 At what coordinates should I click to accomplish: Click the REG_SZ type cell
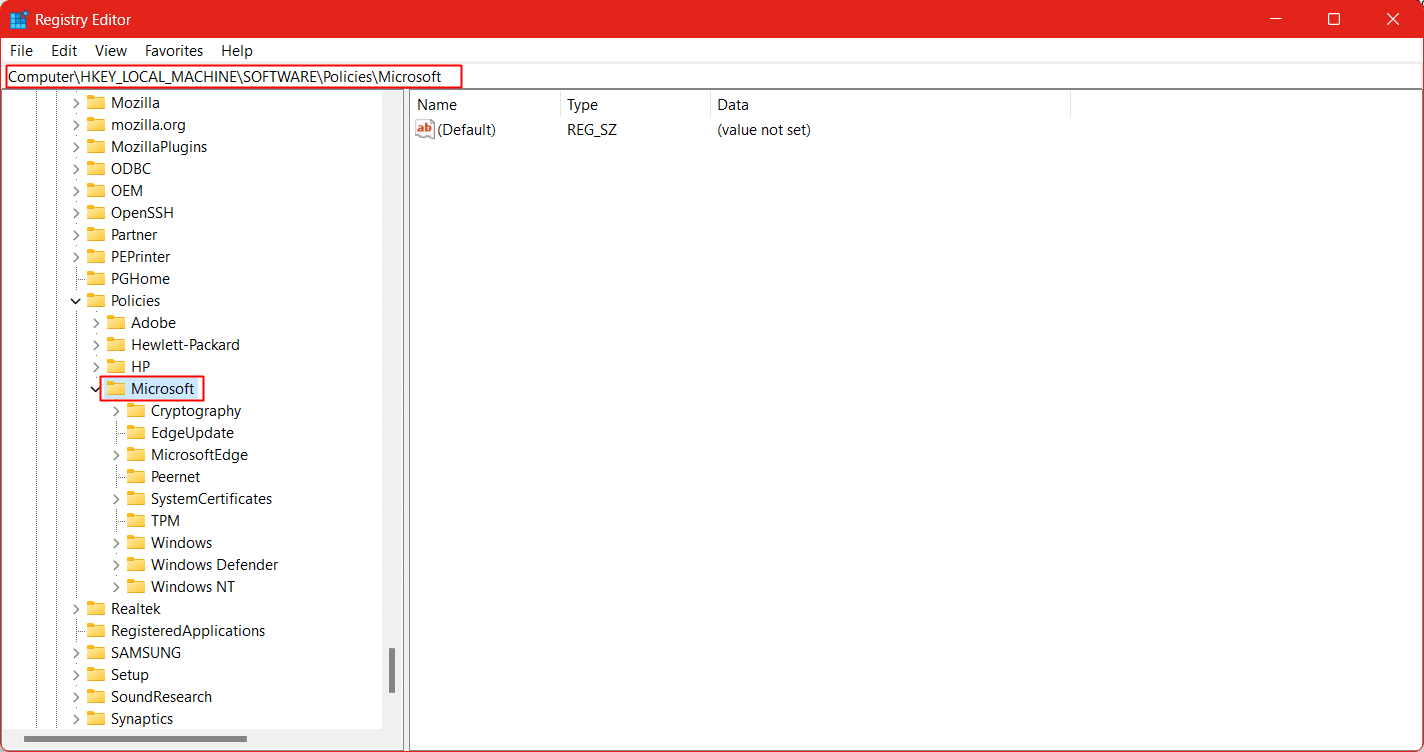click(592, 130)
